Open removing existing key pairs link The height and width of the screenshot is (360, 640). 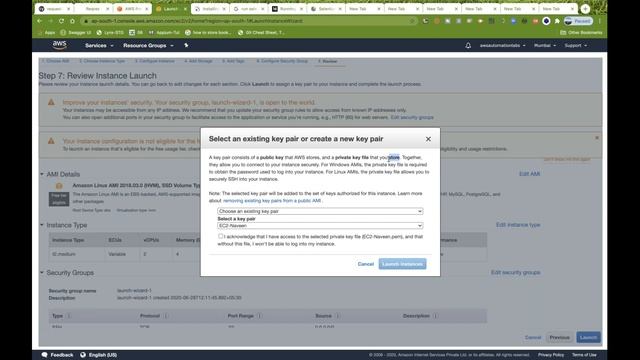click(272, 201)
